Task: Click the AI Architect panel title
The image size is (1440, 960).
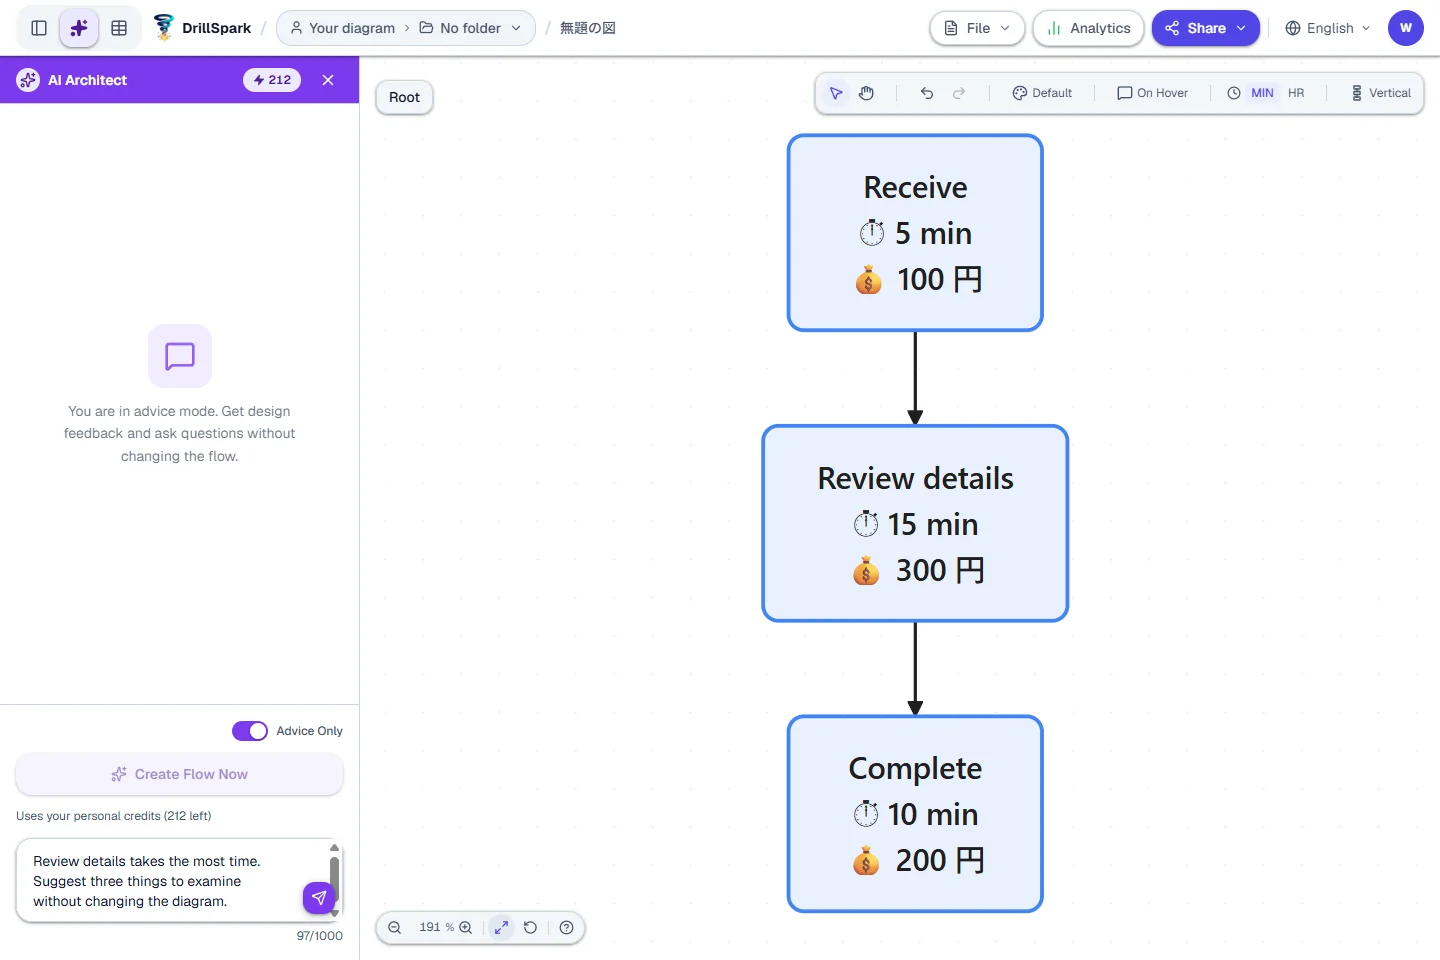Action: (87, 80)
